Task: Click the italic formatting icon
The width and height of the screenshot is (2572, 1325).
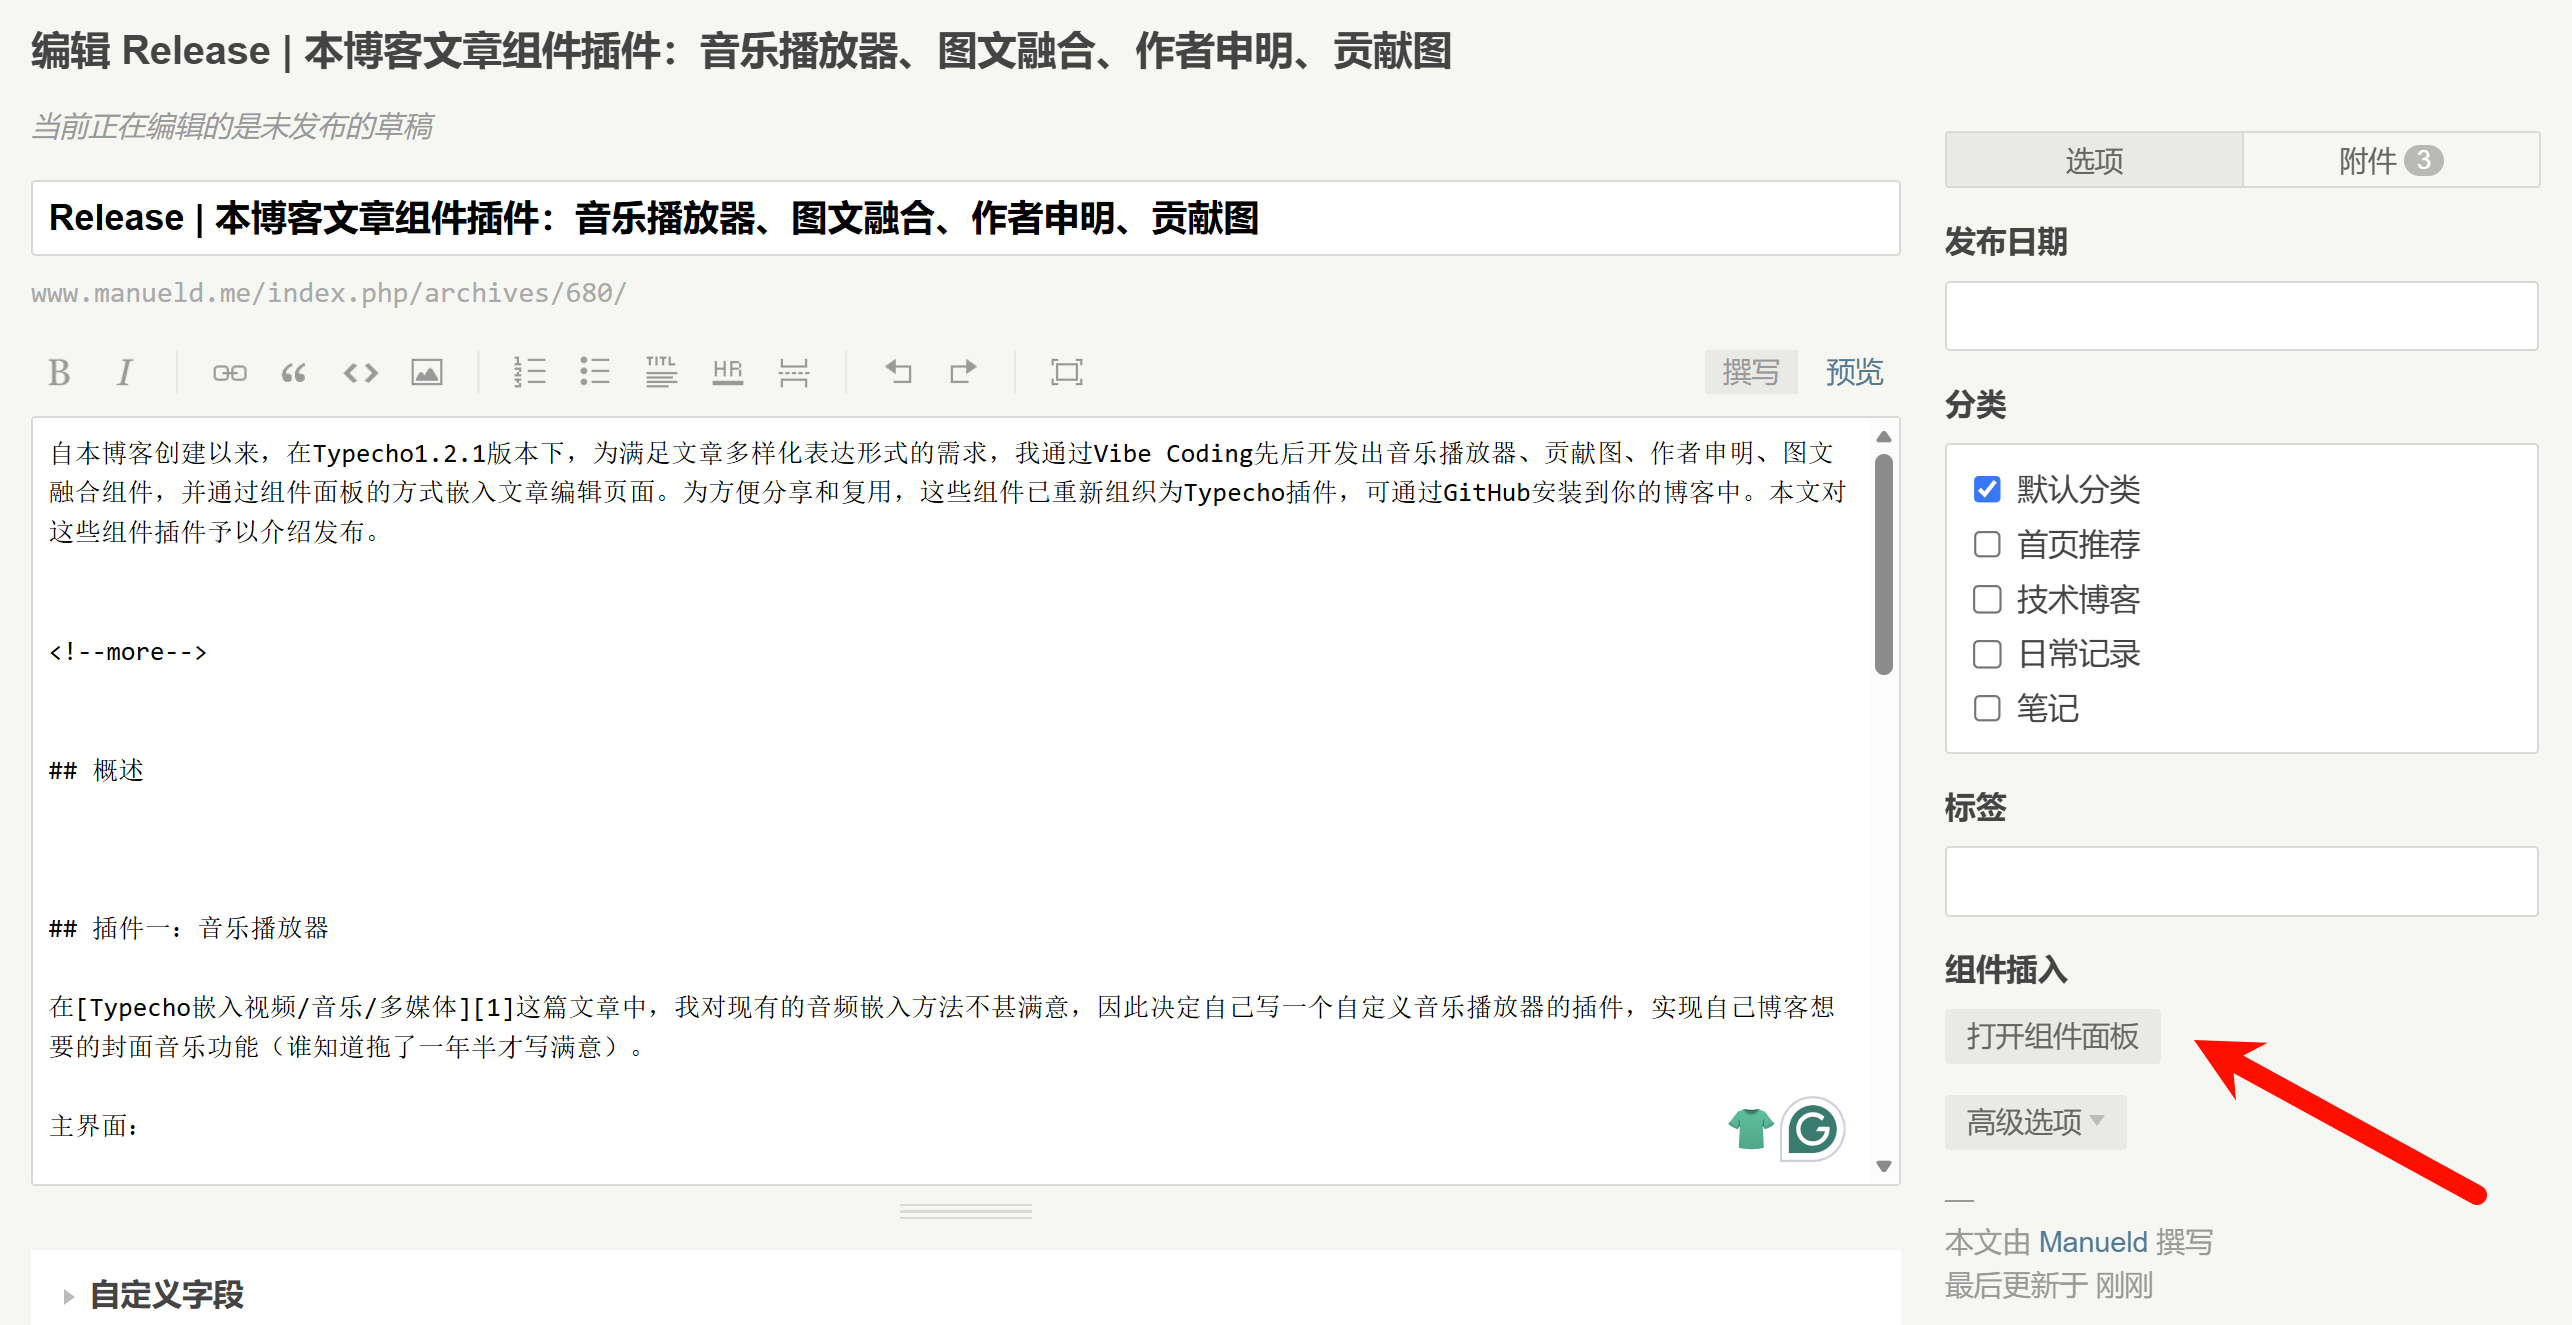Action: [x=124, y=372]
